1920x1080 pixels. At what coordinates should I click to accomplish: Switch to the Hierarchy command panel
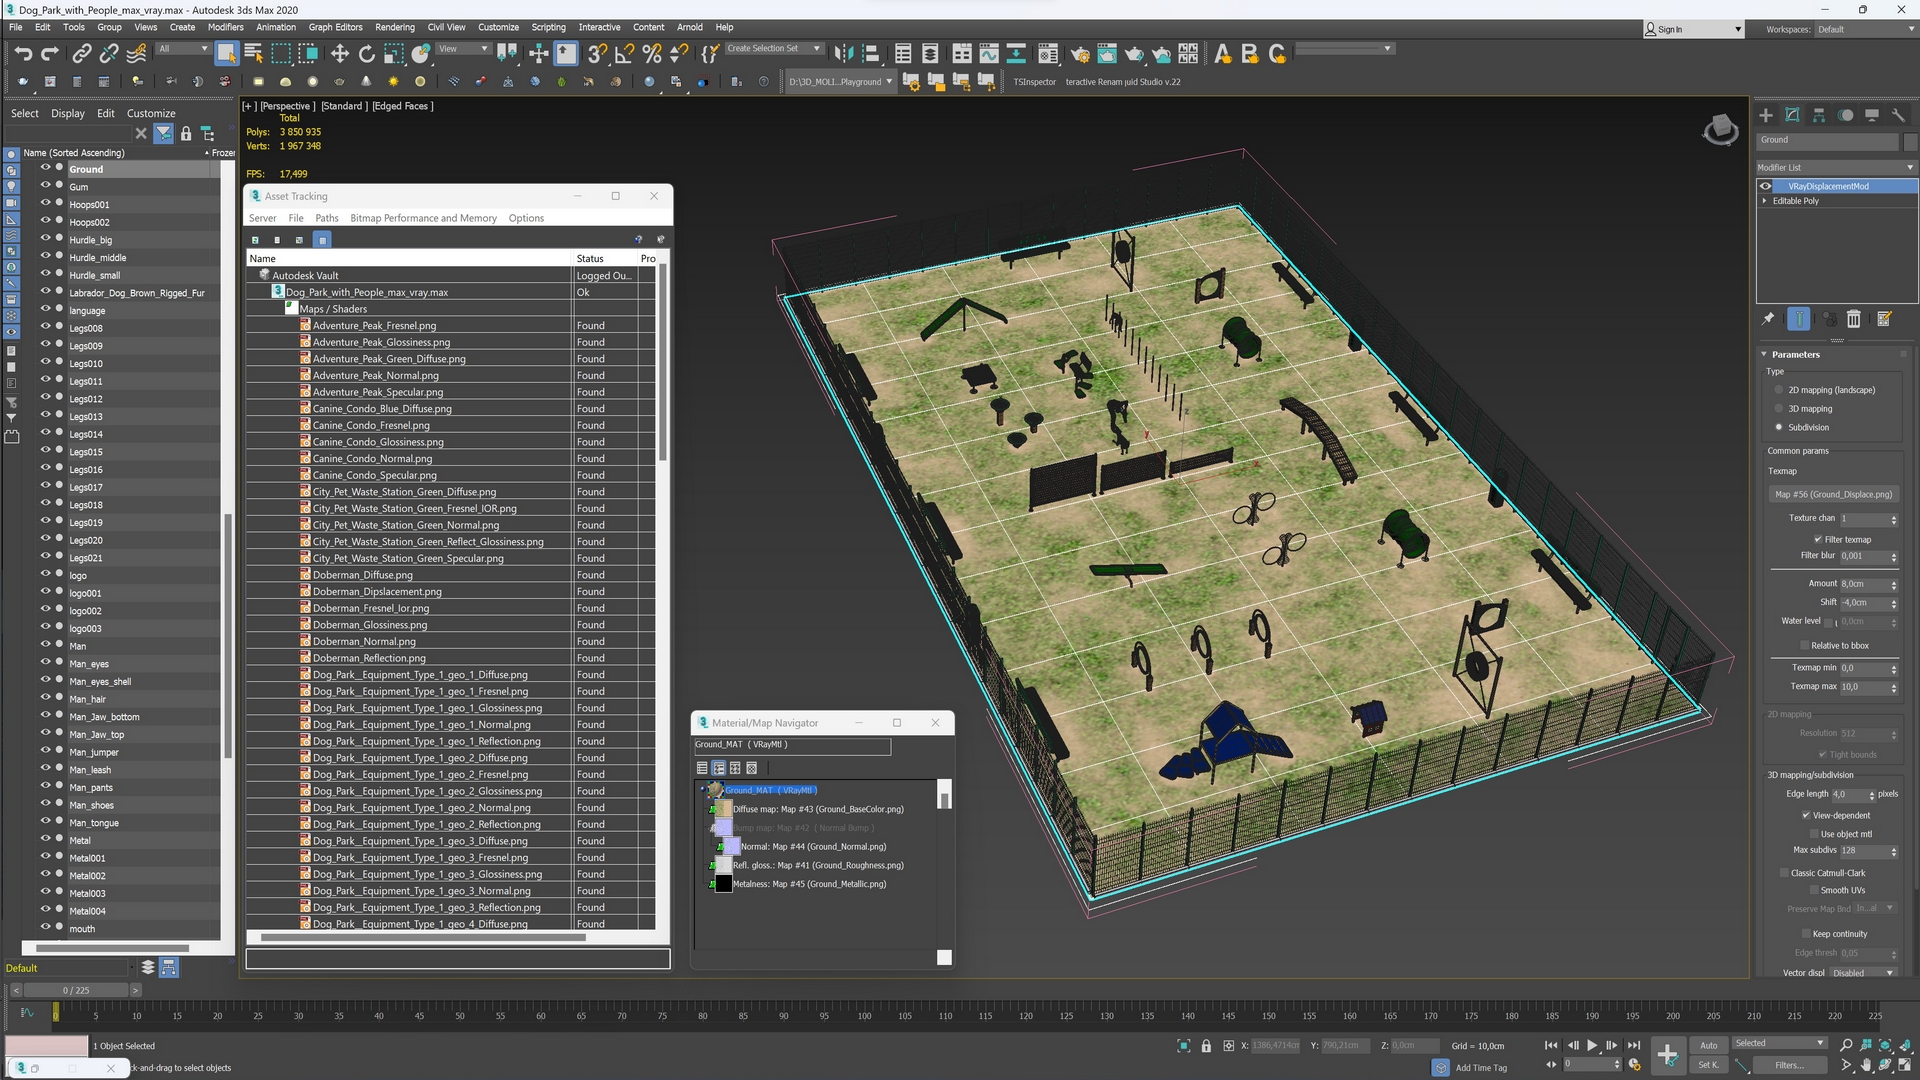tap(1819, 115)
